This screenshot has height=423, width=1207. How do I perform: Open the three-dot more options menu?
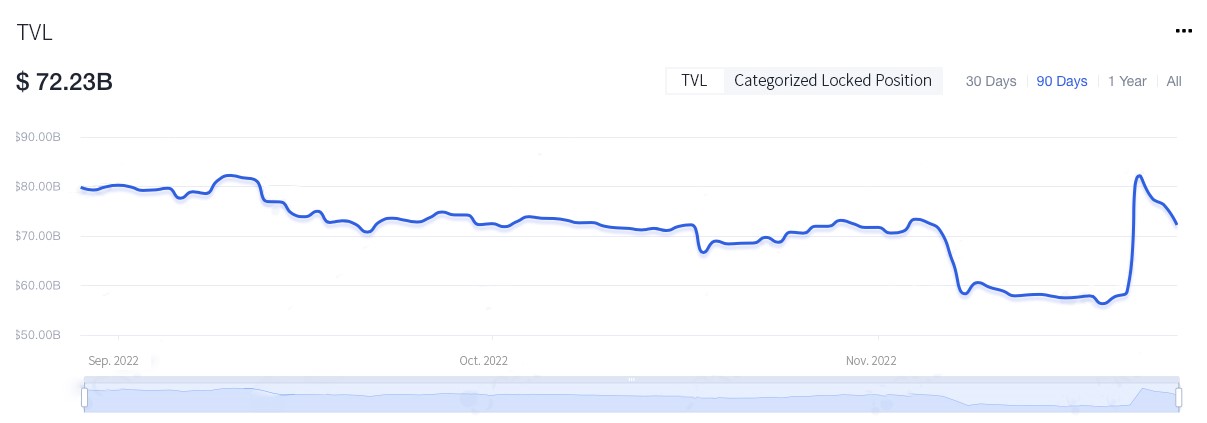pyautogui.click(x=1183, y=31)
